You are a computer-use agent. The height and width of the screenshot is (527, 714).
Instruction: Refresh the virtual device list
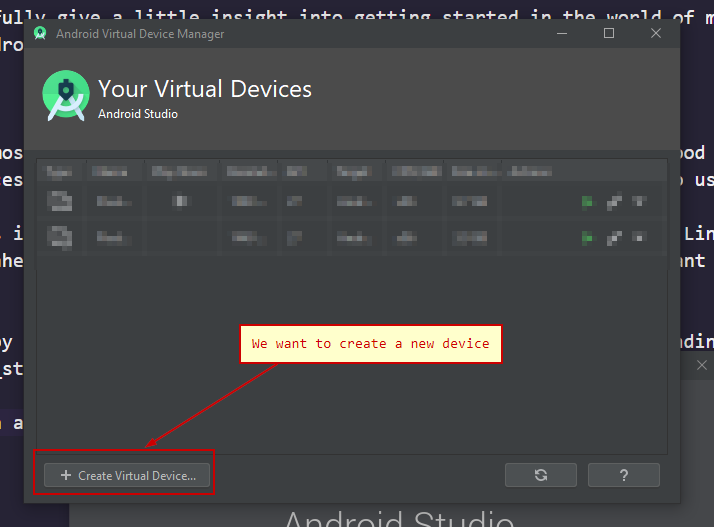(x=541, y=475)
